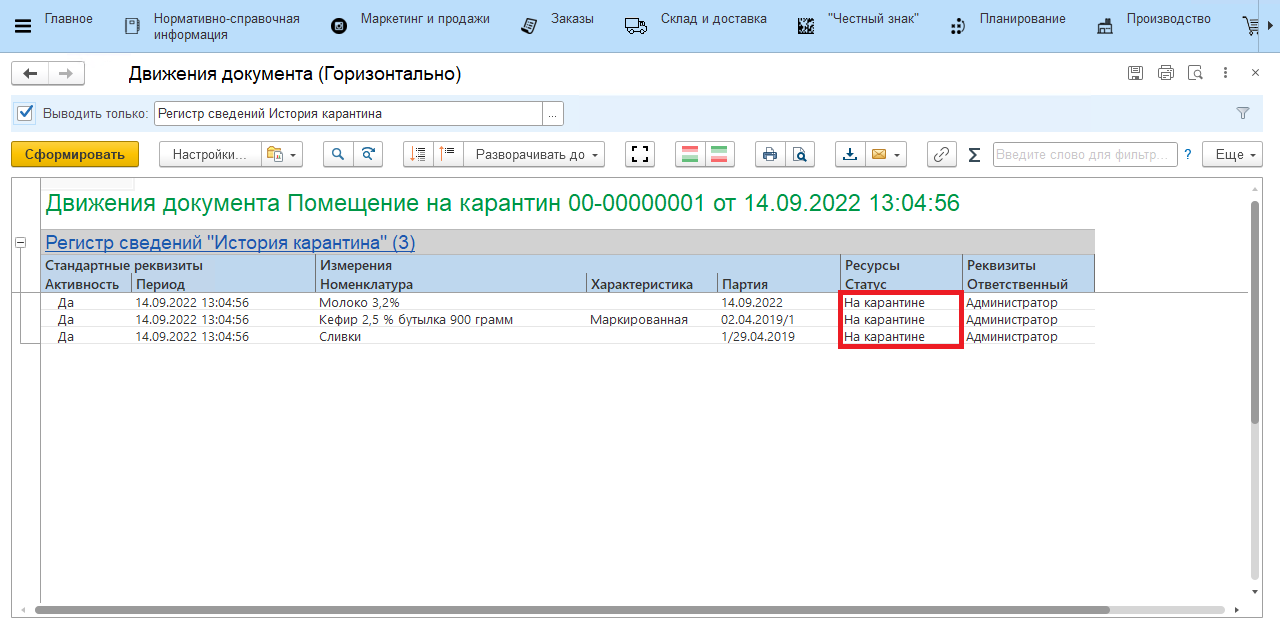Click the horizontal scrollbar at bottom
The height and width of the screenshot is (628, 1280).
(570, 610)
